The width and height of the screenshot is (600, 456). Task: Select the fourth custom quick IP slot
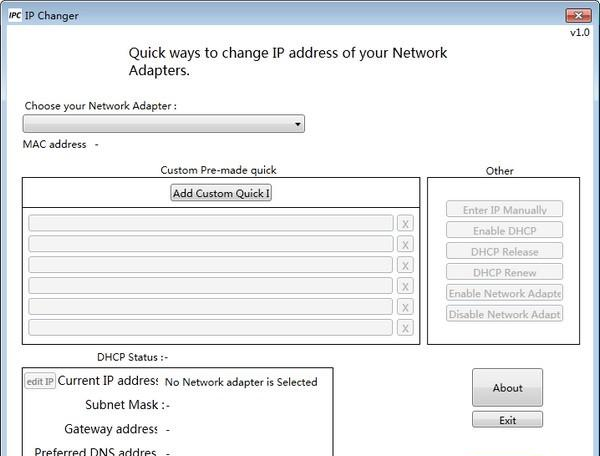click(x=210, y=286)
